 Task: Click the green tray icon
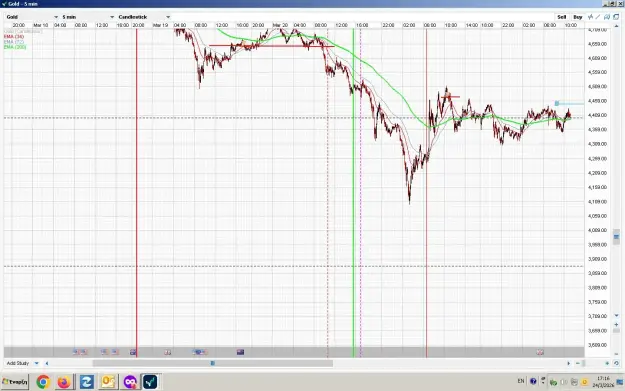(554, 382)
